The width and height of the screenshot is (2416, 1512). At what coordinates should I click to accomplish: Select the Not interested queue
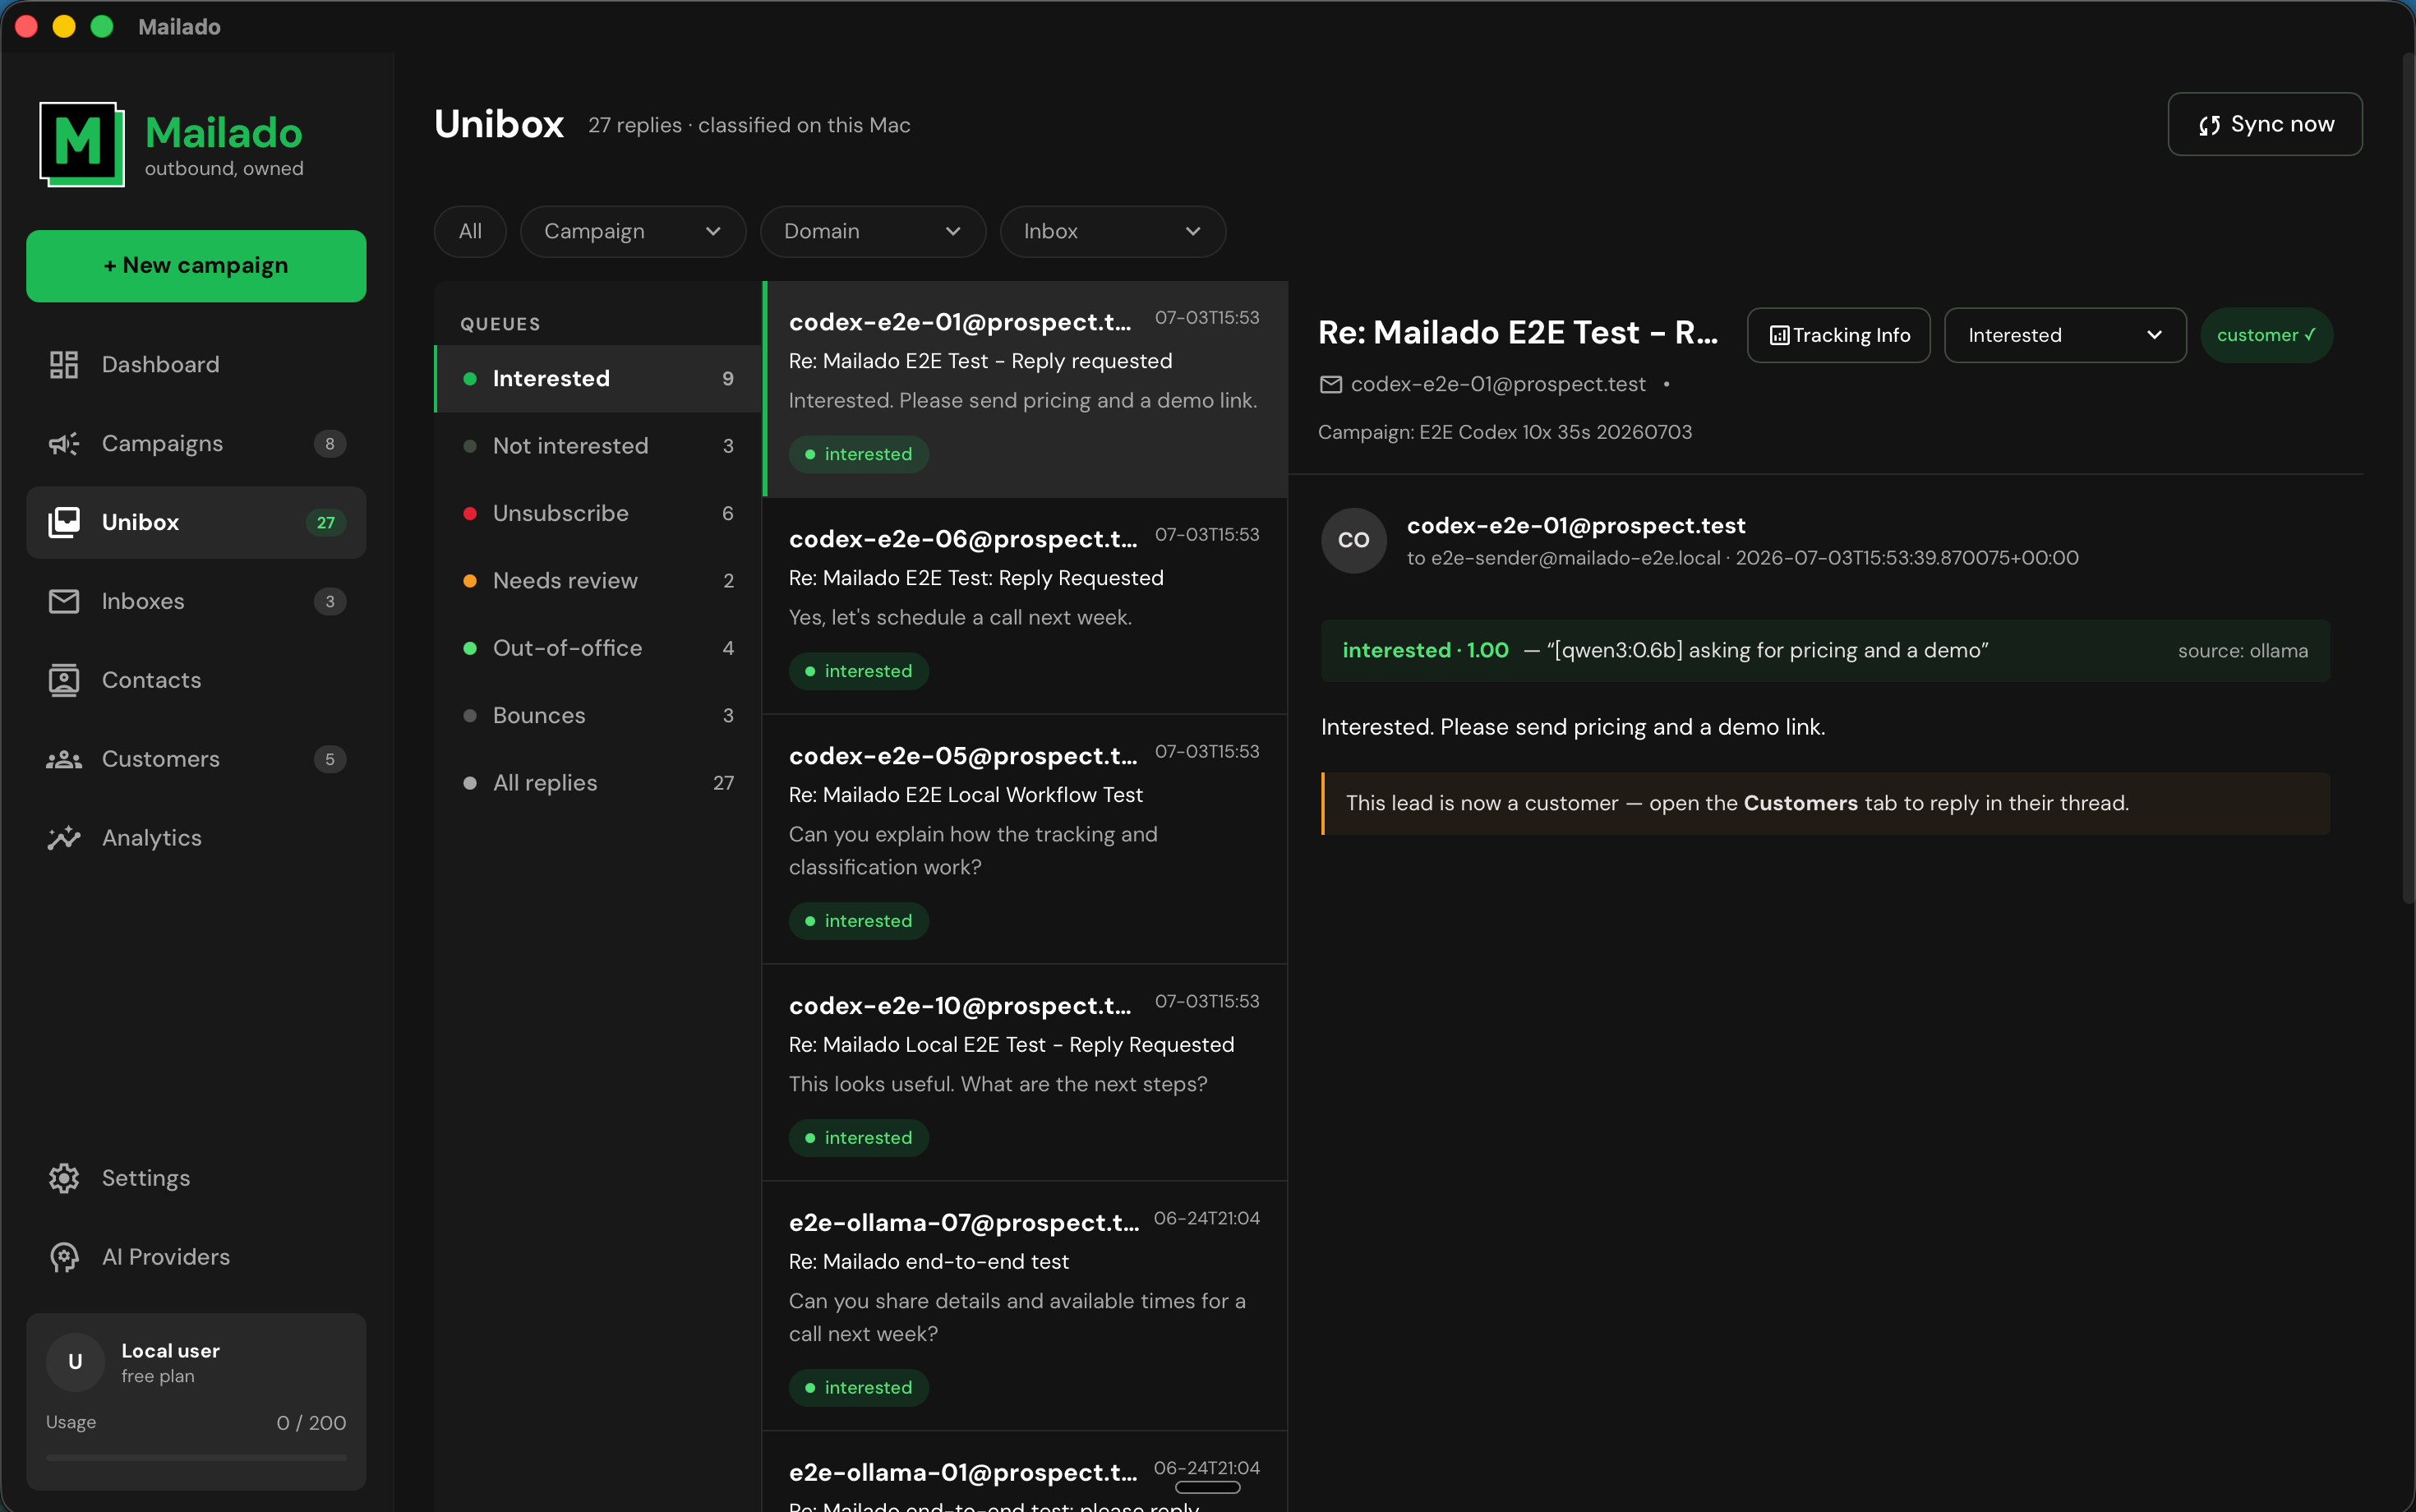[598, 446]
